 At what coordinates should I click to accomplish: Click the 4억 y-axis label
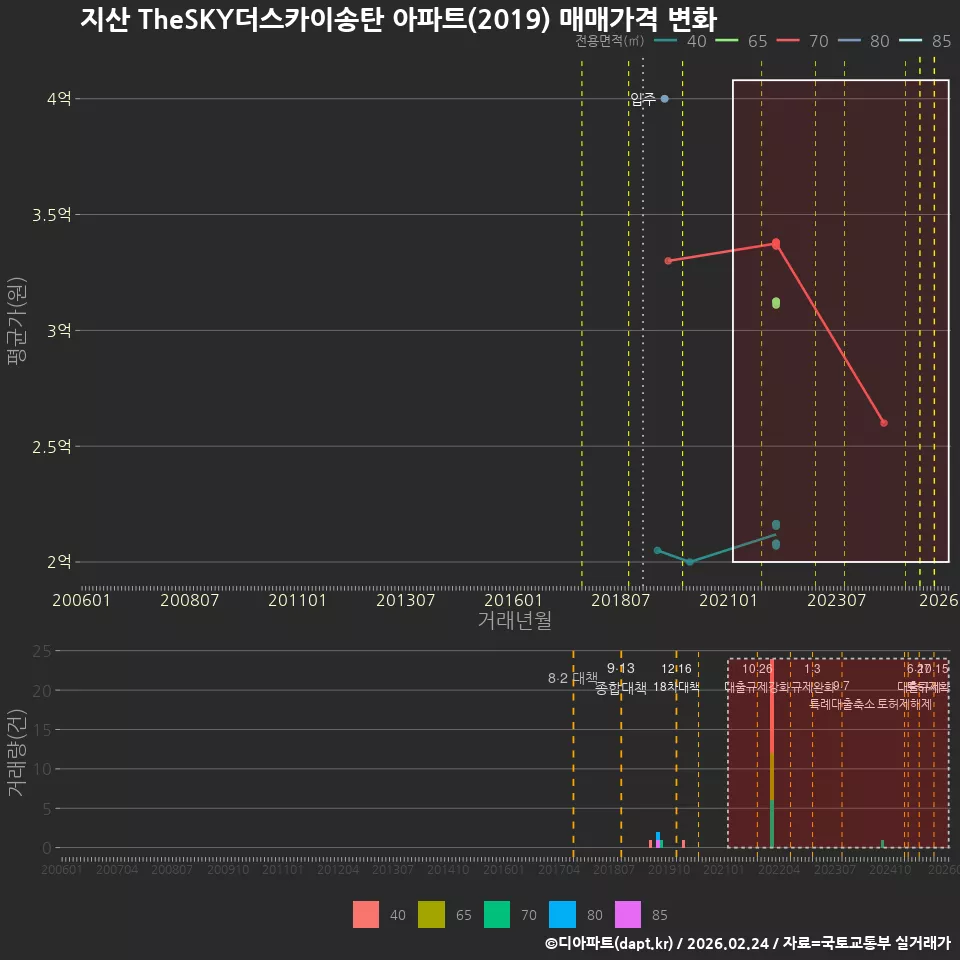[x=59, y=99]
